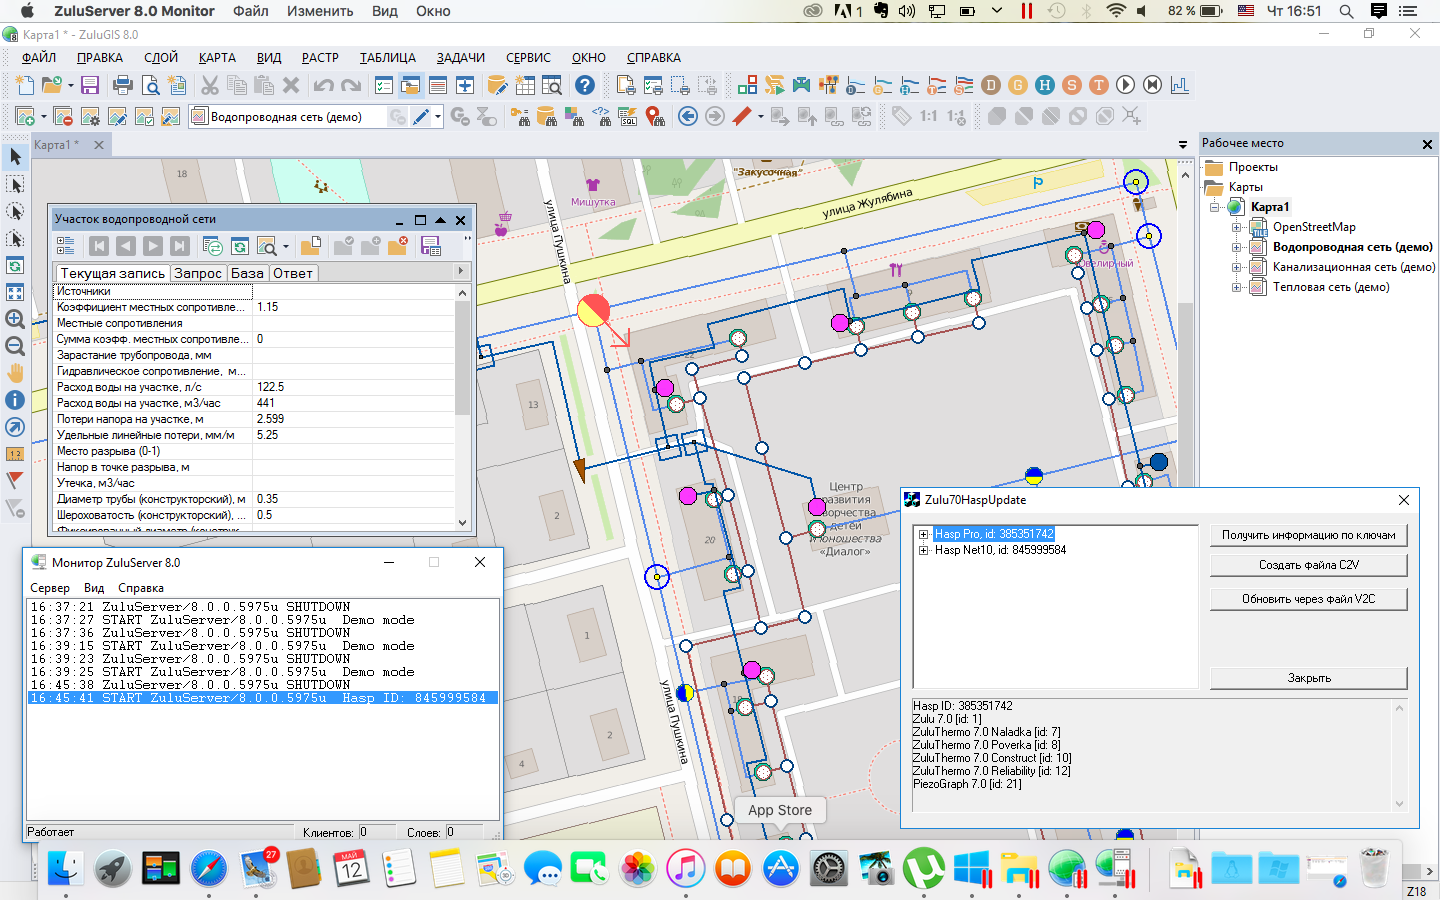This screenshot has height=900, width=1440.
Task: Click the brown circle D toolbar icon
Action: (x=991, y=85)
